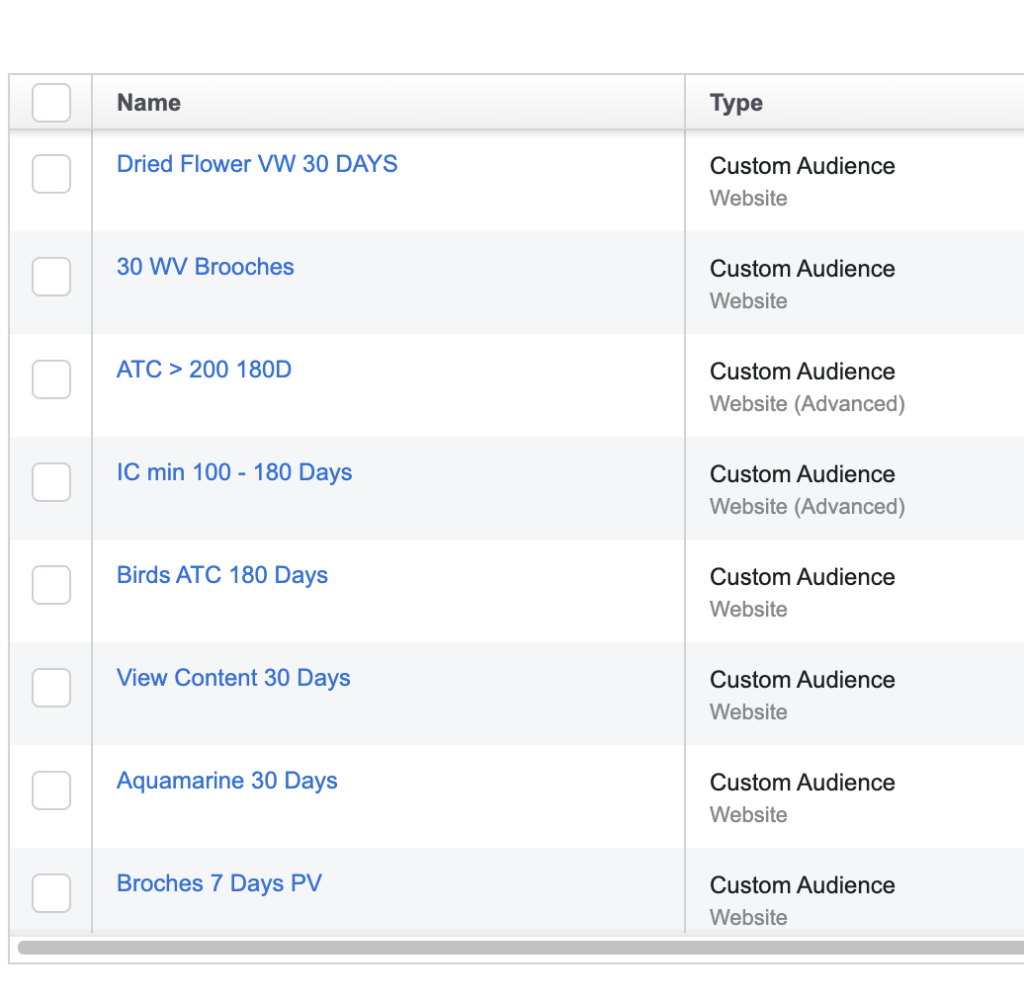This screenshot has height=998, width=1024.
Task: Click the Aquamarine 30 Days audience name
Action: pos(227,781)
